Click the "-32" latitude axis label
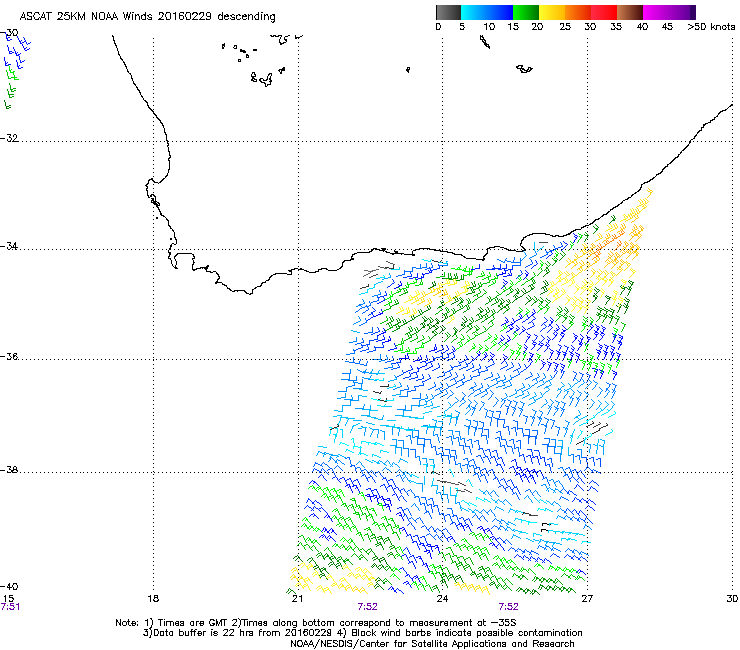This screenshot has height=650, width=740. [10, 138]
